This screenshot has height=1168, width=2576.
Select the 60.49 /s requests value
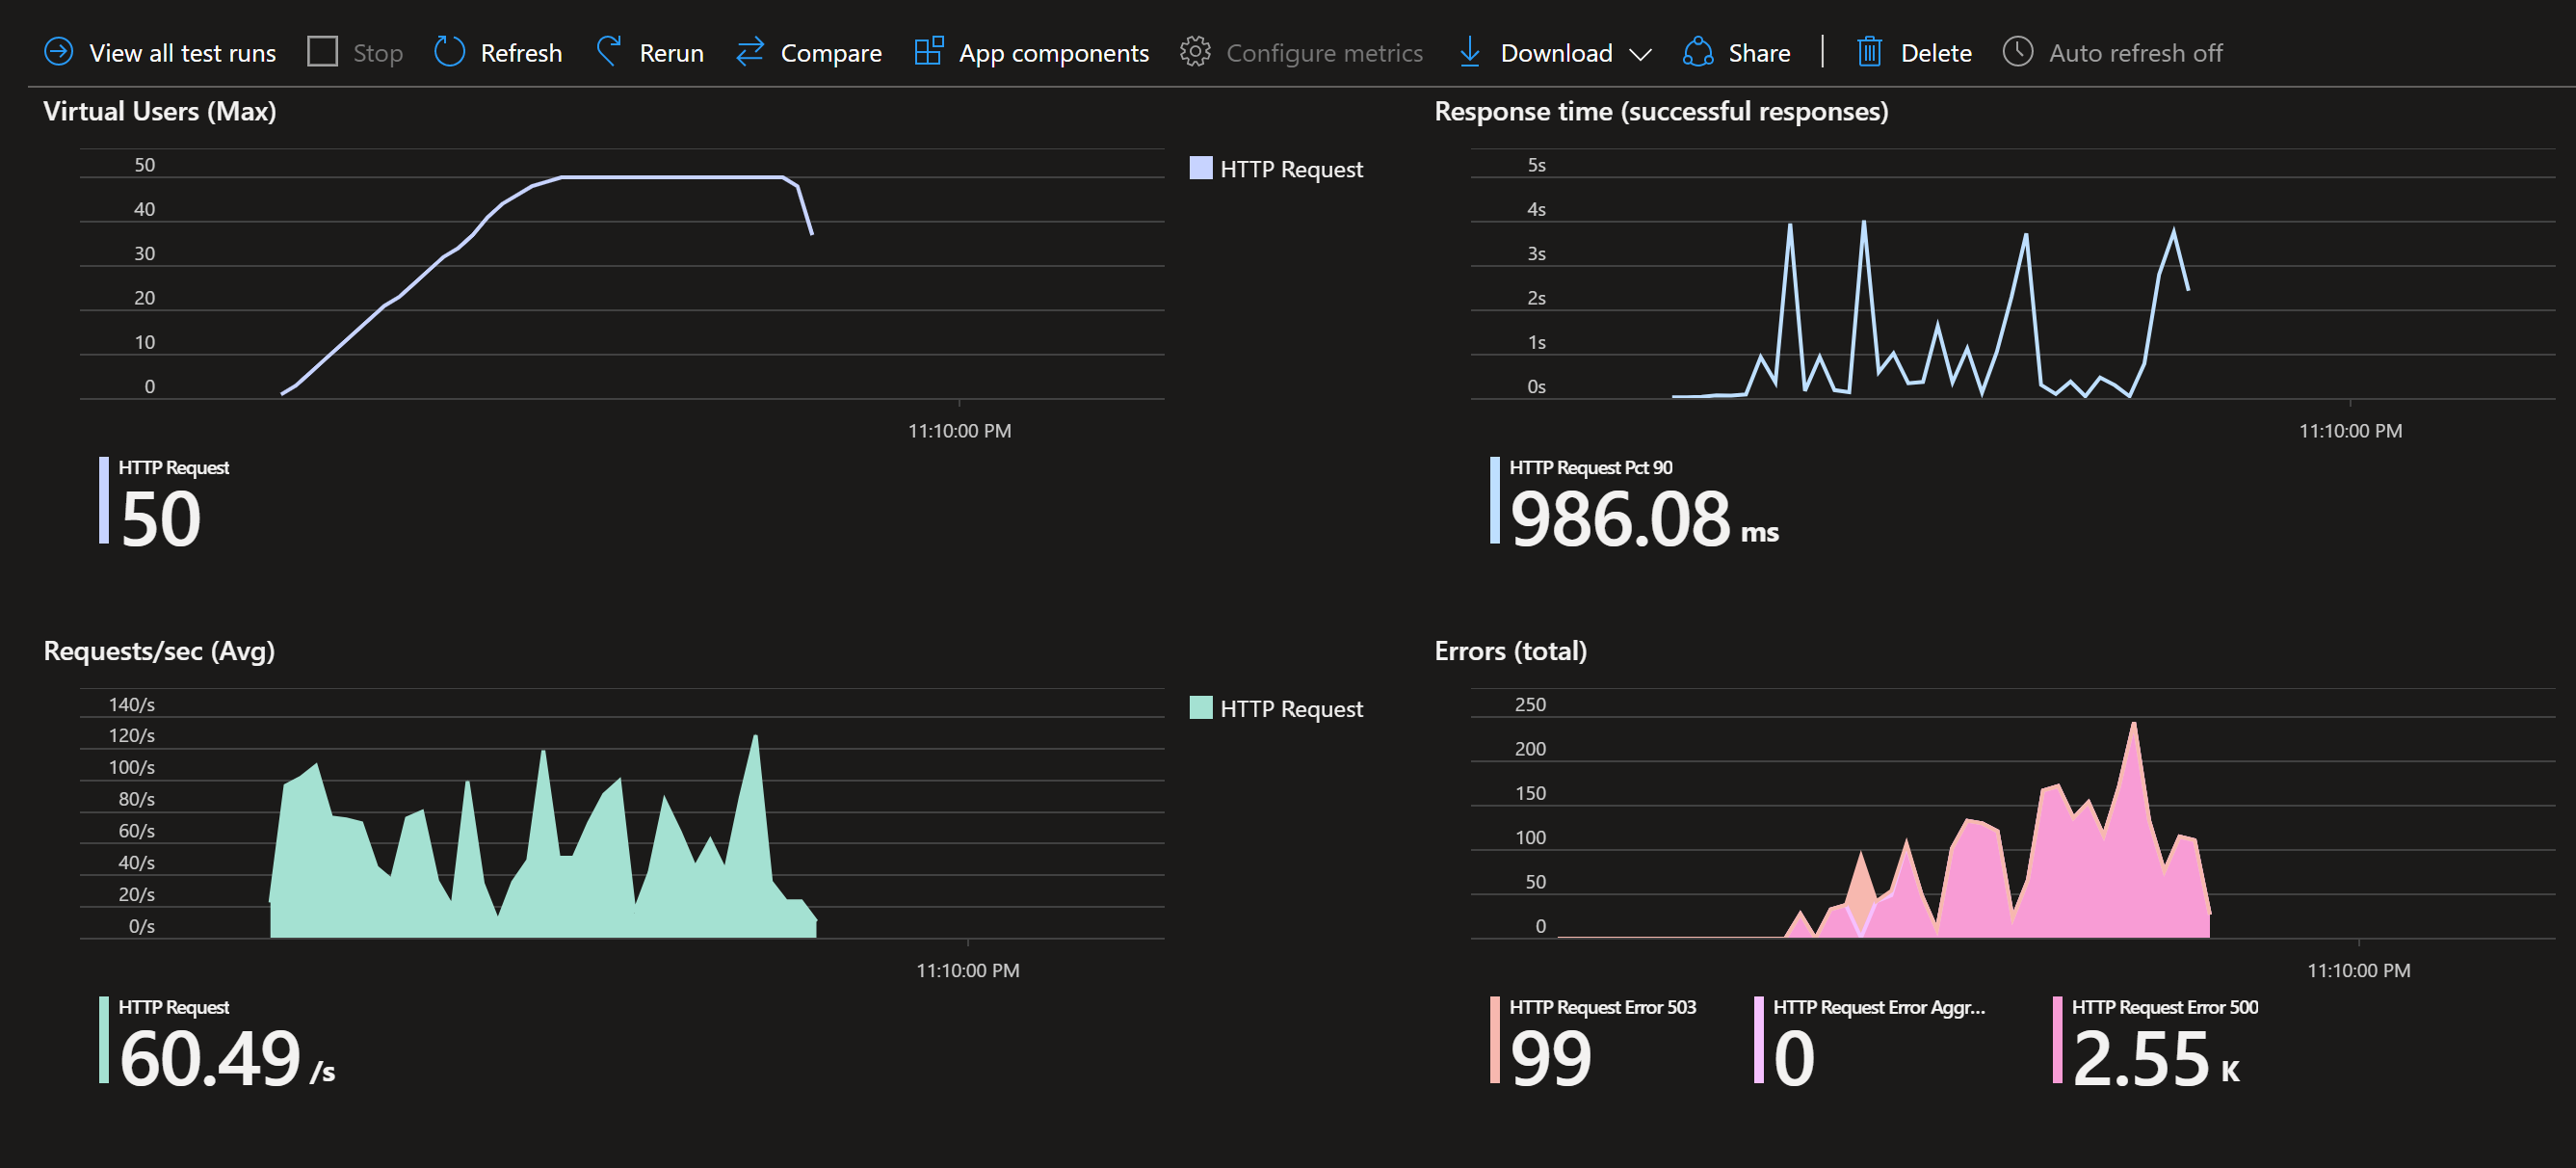coord(227,1058)
